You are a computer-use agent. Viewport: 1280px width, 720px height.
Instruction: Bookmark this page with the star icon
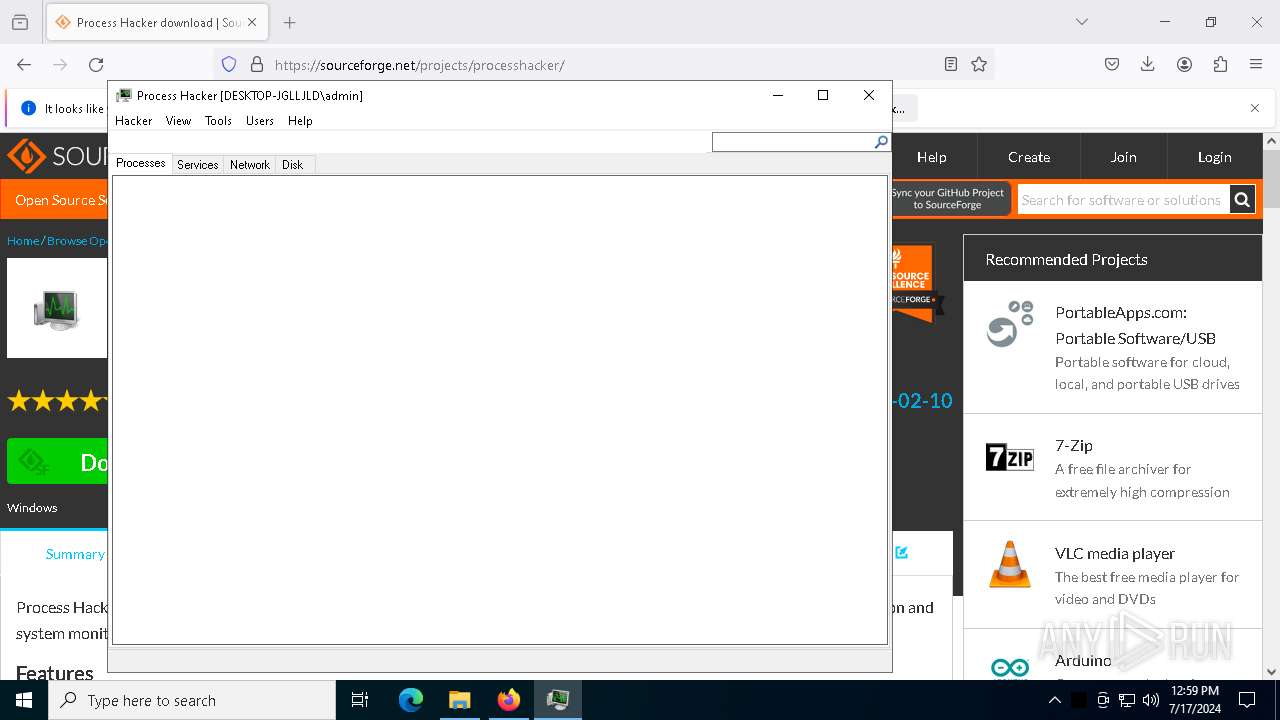(x=979, y=64)
